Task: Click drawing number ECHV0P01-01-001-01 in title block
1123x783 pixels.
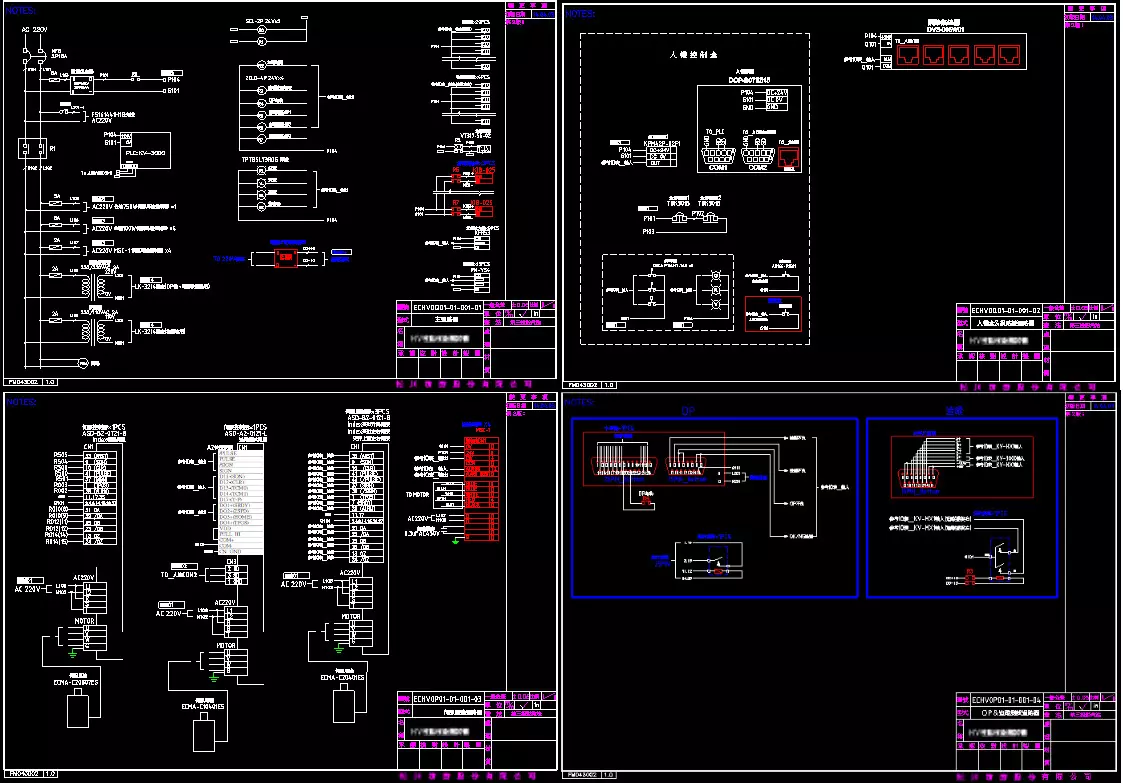Action: (447, 309)
